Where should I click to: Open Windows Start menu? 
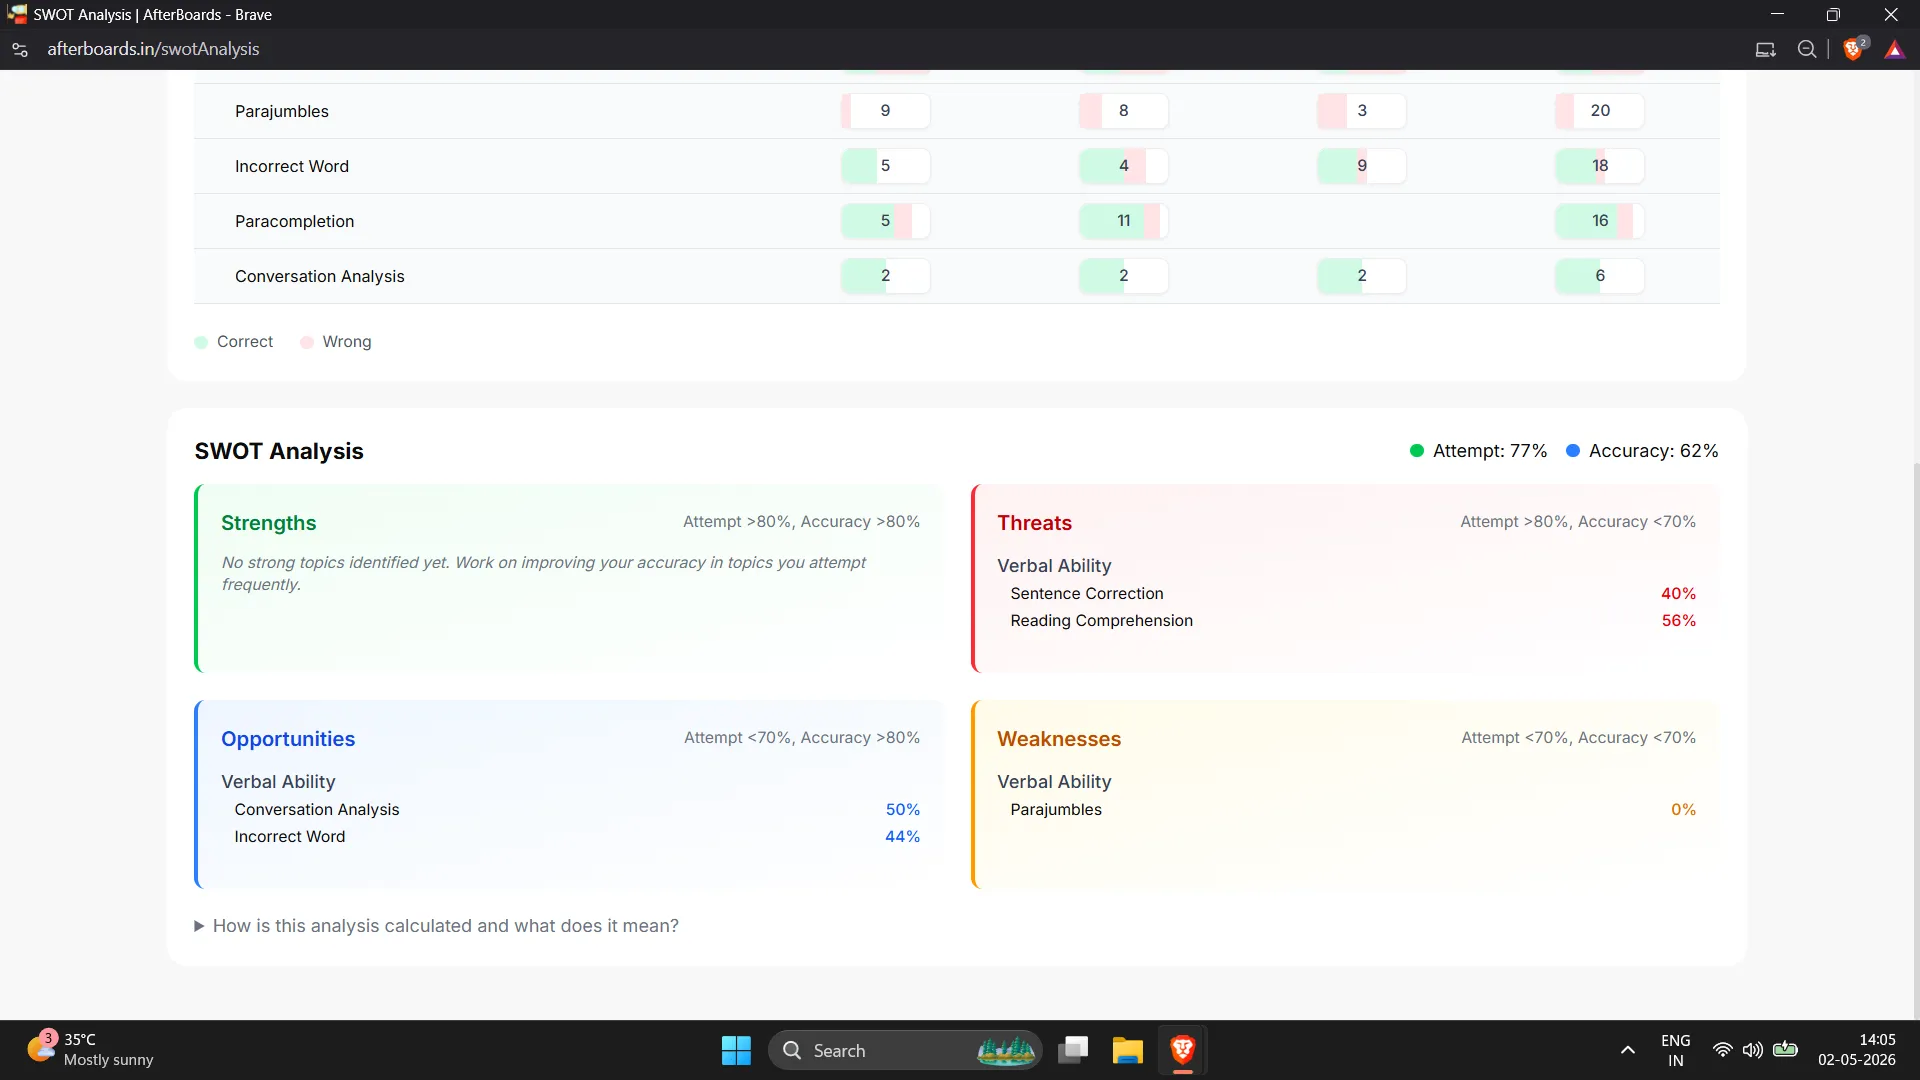[736, 1050]
